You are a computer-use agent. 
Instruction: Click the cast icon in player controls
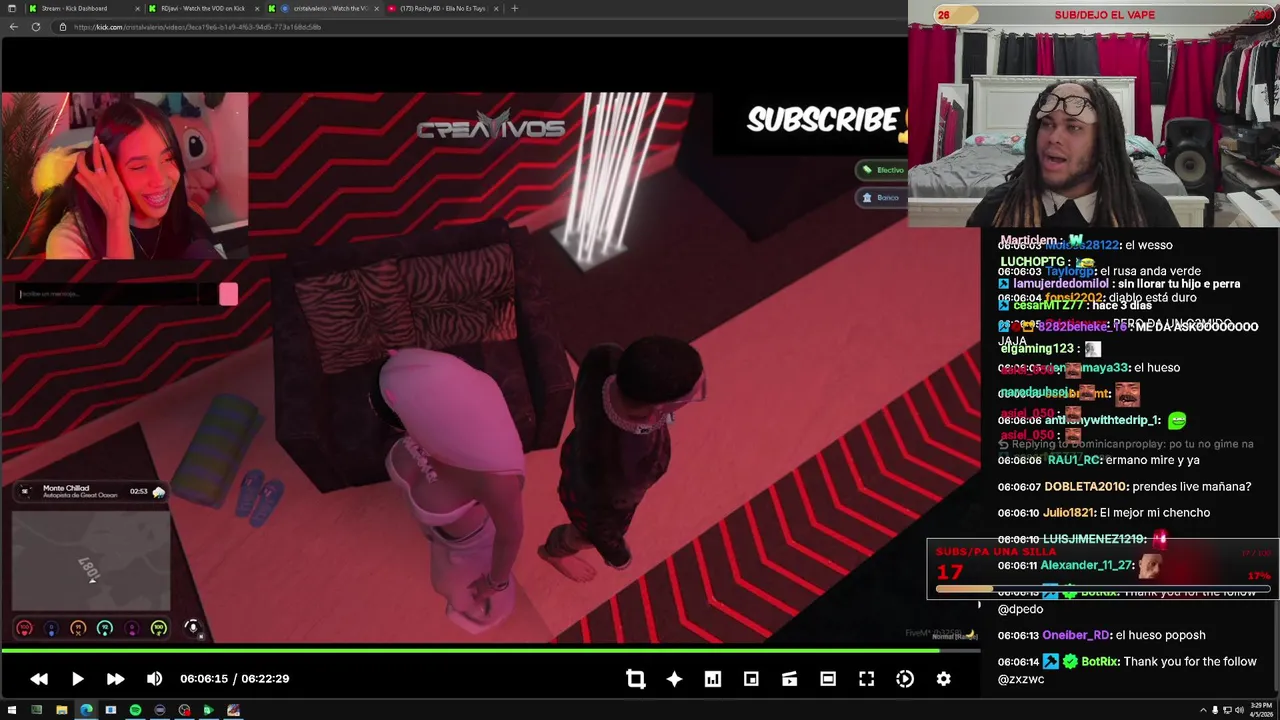789,679
